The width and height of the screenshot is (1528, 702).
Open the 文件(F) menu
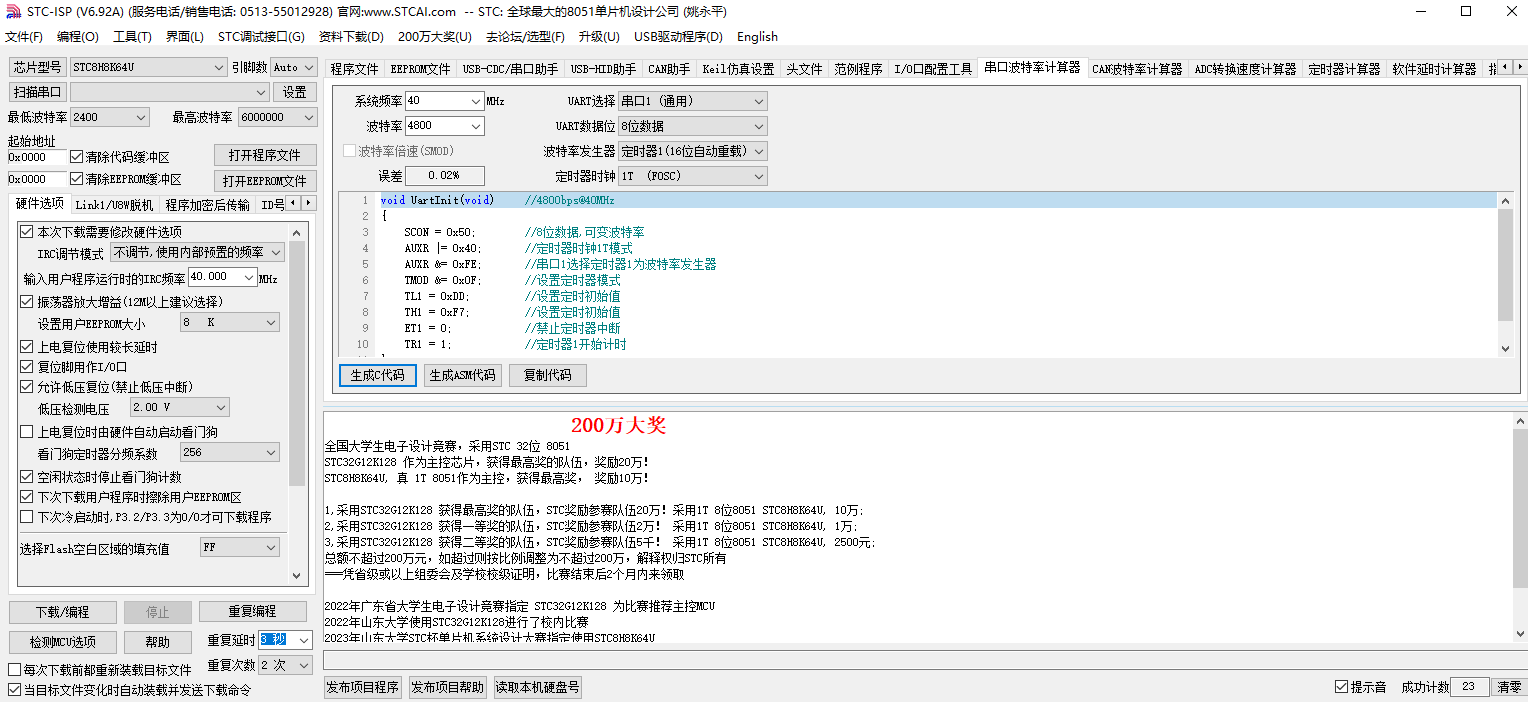coord(24,37)
